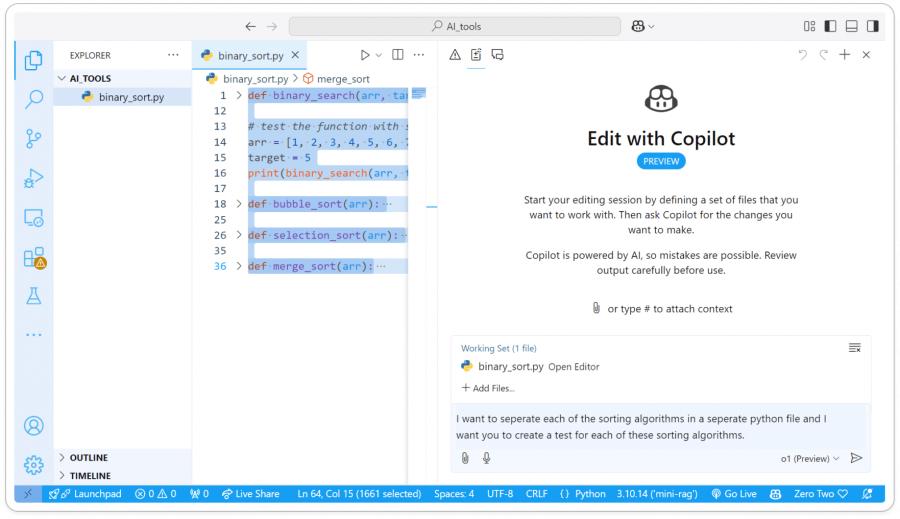Click Launchpad in the status bar
Image resolution: width=900 pixels, height=519 pixels.
(85, 494)
